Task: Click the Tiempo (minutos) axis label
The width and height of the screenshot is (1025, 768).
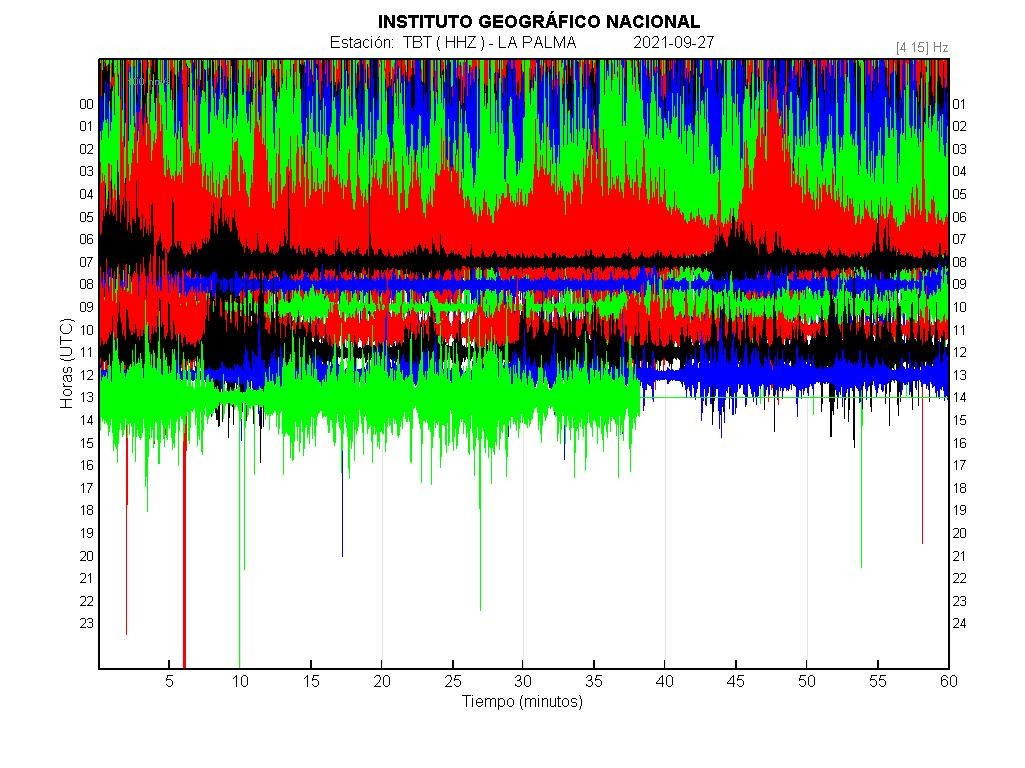Action: coord(522,701)
